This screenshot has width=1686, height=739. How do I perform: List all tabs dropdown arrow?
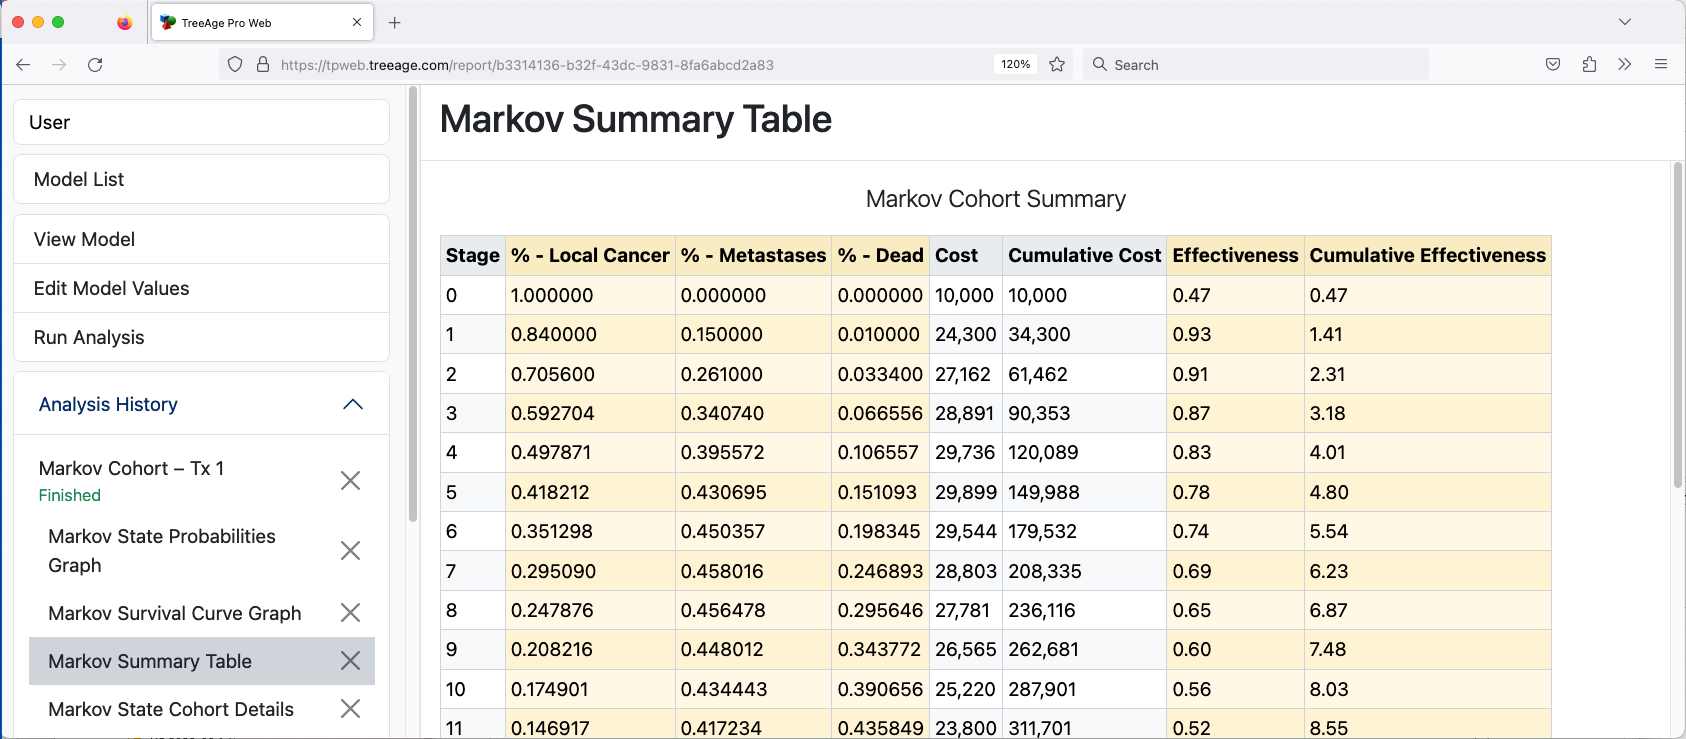(1625, 22)
